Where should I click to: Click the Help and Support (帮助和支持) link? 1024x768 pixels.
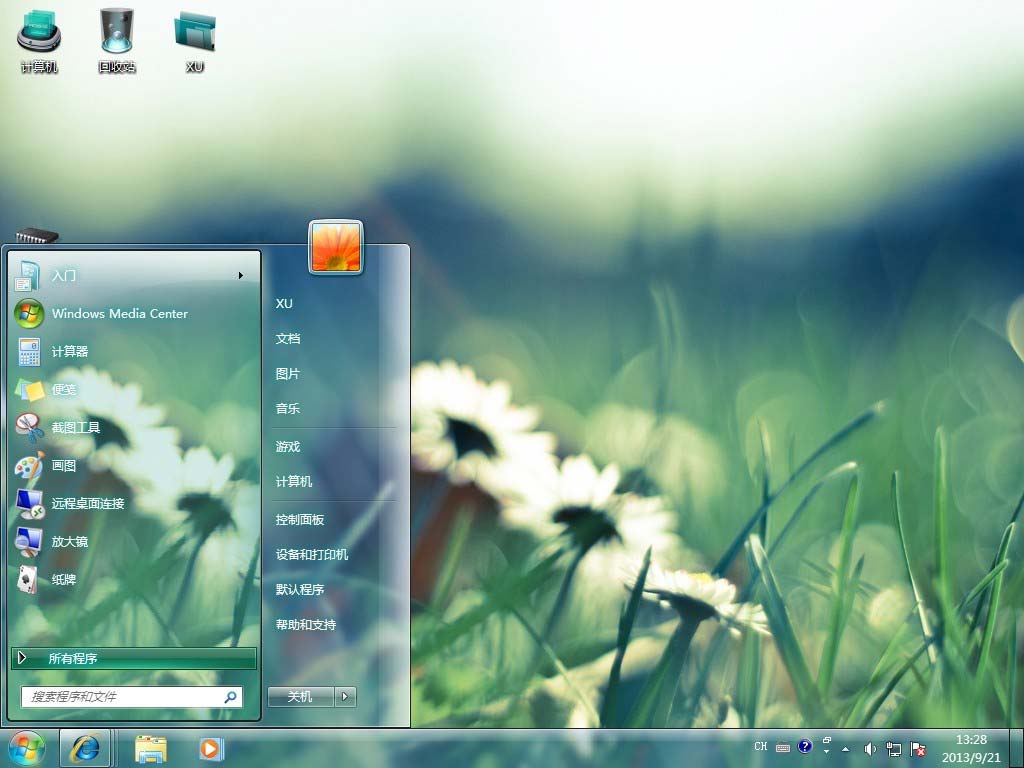pos(306,625)
